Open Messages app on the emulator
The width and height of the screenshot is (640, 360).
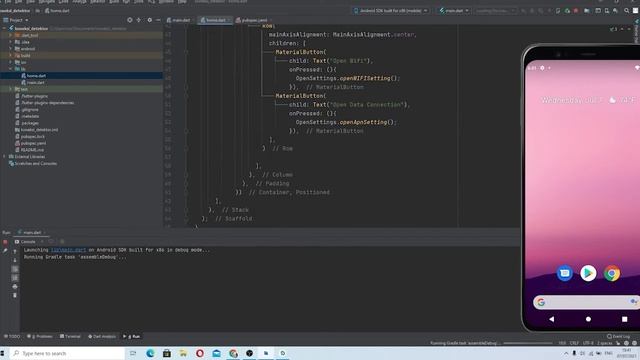(564, 273)
